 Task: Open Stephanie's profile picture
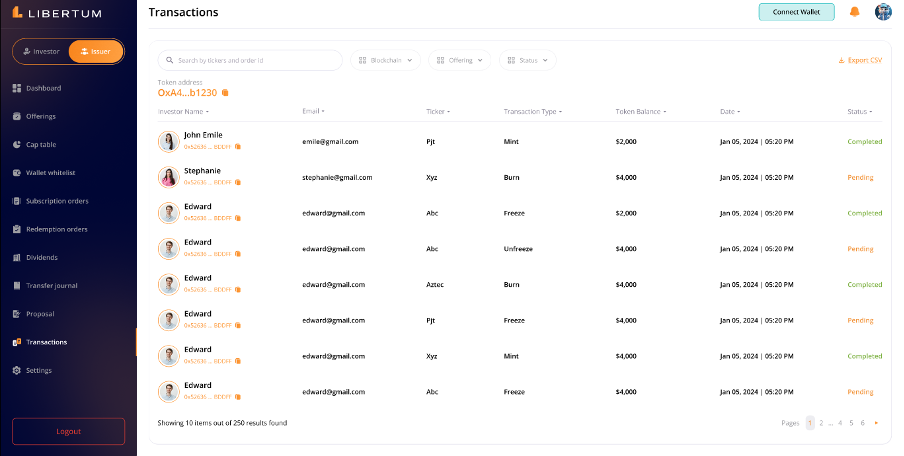[168, 177]
